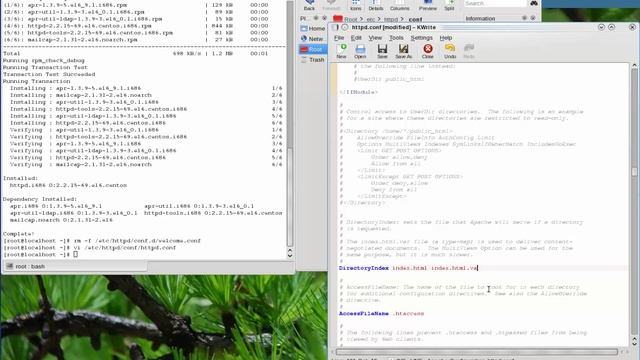Click the 'Installed:' line in terminal
This screenshot has height=360, width=640.
(x=20, y=178)
